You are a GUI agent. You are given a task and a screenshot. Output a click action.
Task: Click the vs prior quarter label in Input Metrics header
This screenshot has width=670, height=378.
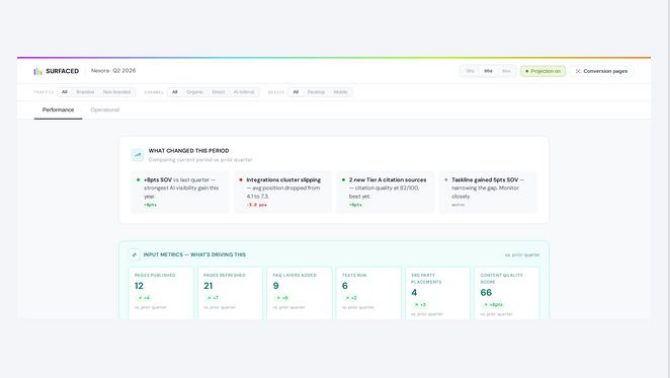(522, 255)
